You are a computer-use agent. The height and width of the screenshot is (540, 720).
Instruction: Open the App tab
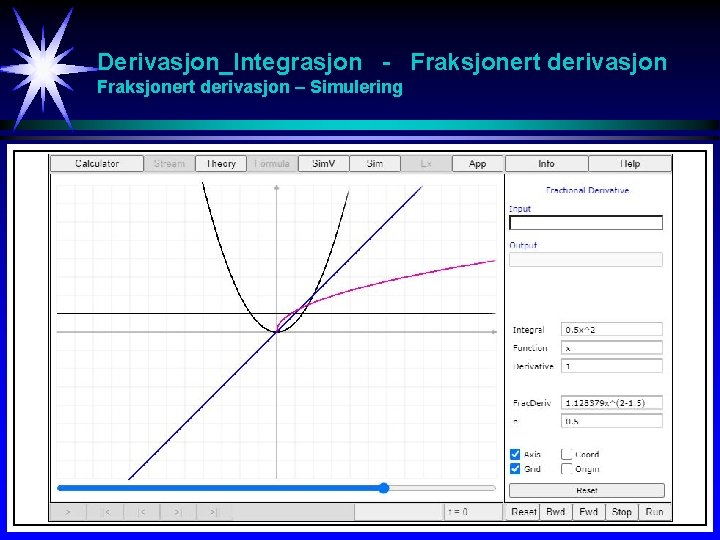(x=478, y=164)
